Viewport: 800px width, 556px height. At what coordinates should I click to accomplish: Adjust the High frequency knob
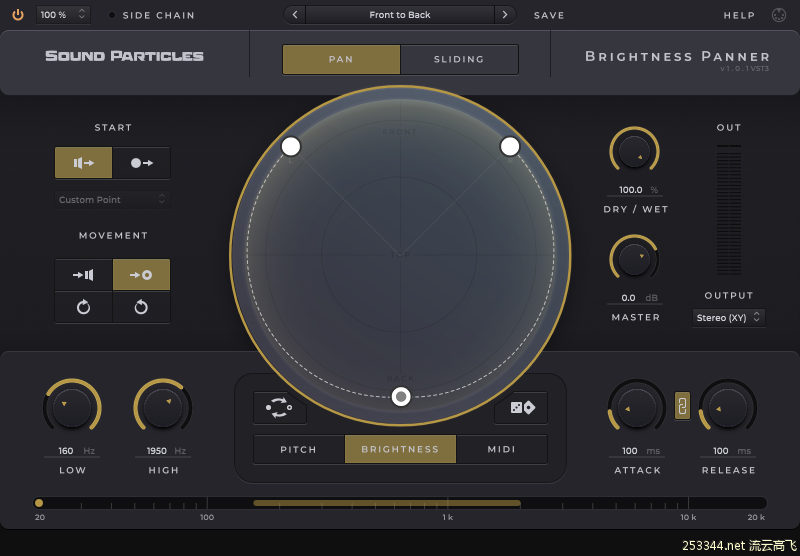point(163,408)
